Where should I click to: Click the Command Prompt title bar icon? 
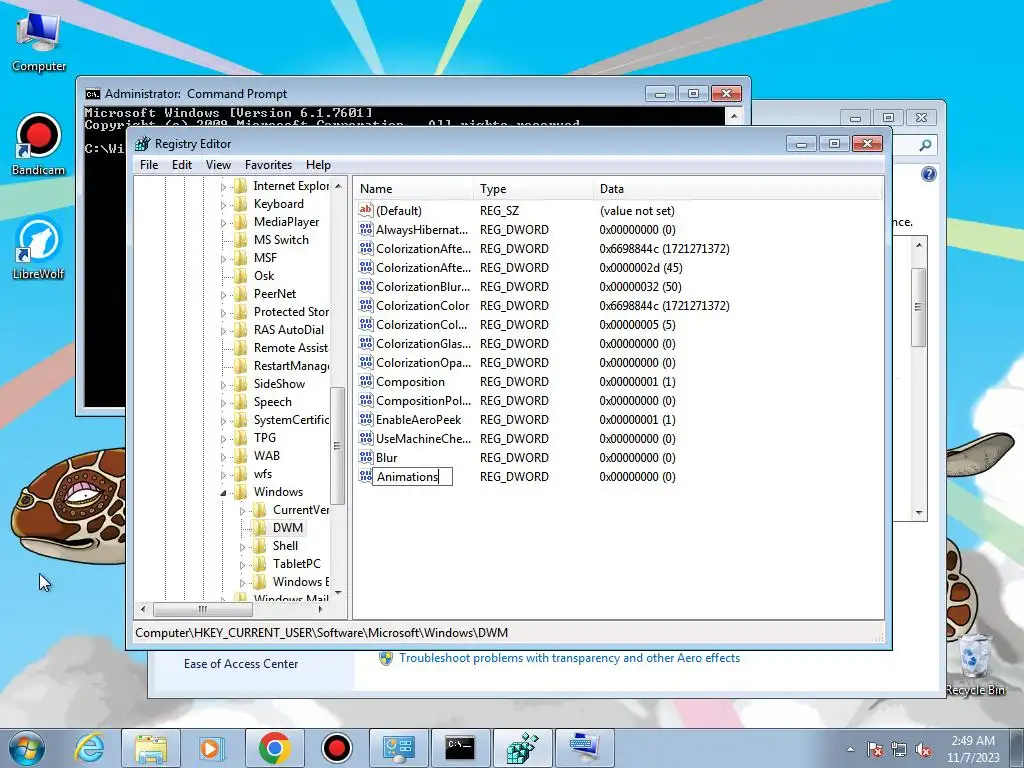93,94
